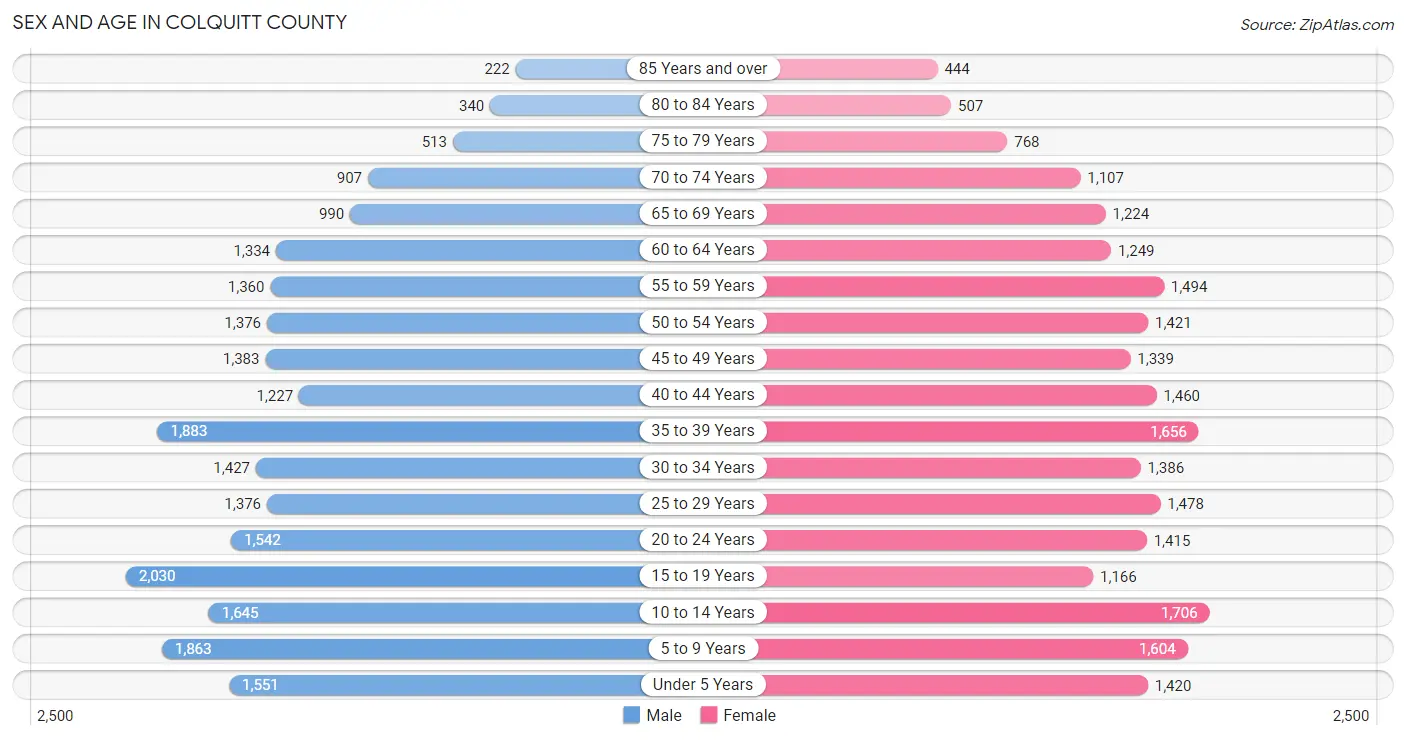Screen dimensions: 1406x740
Task: Click the blue Male legend swatch
Action: pos(631,715)
